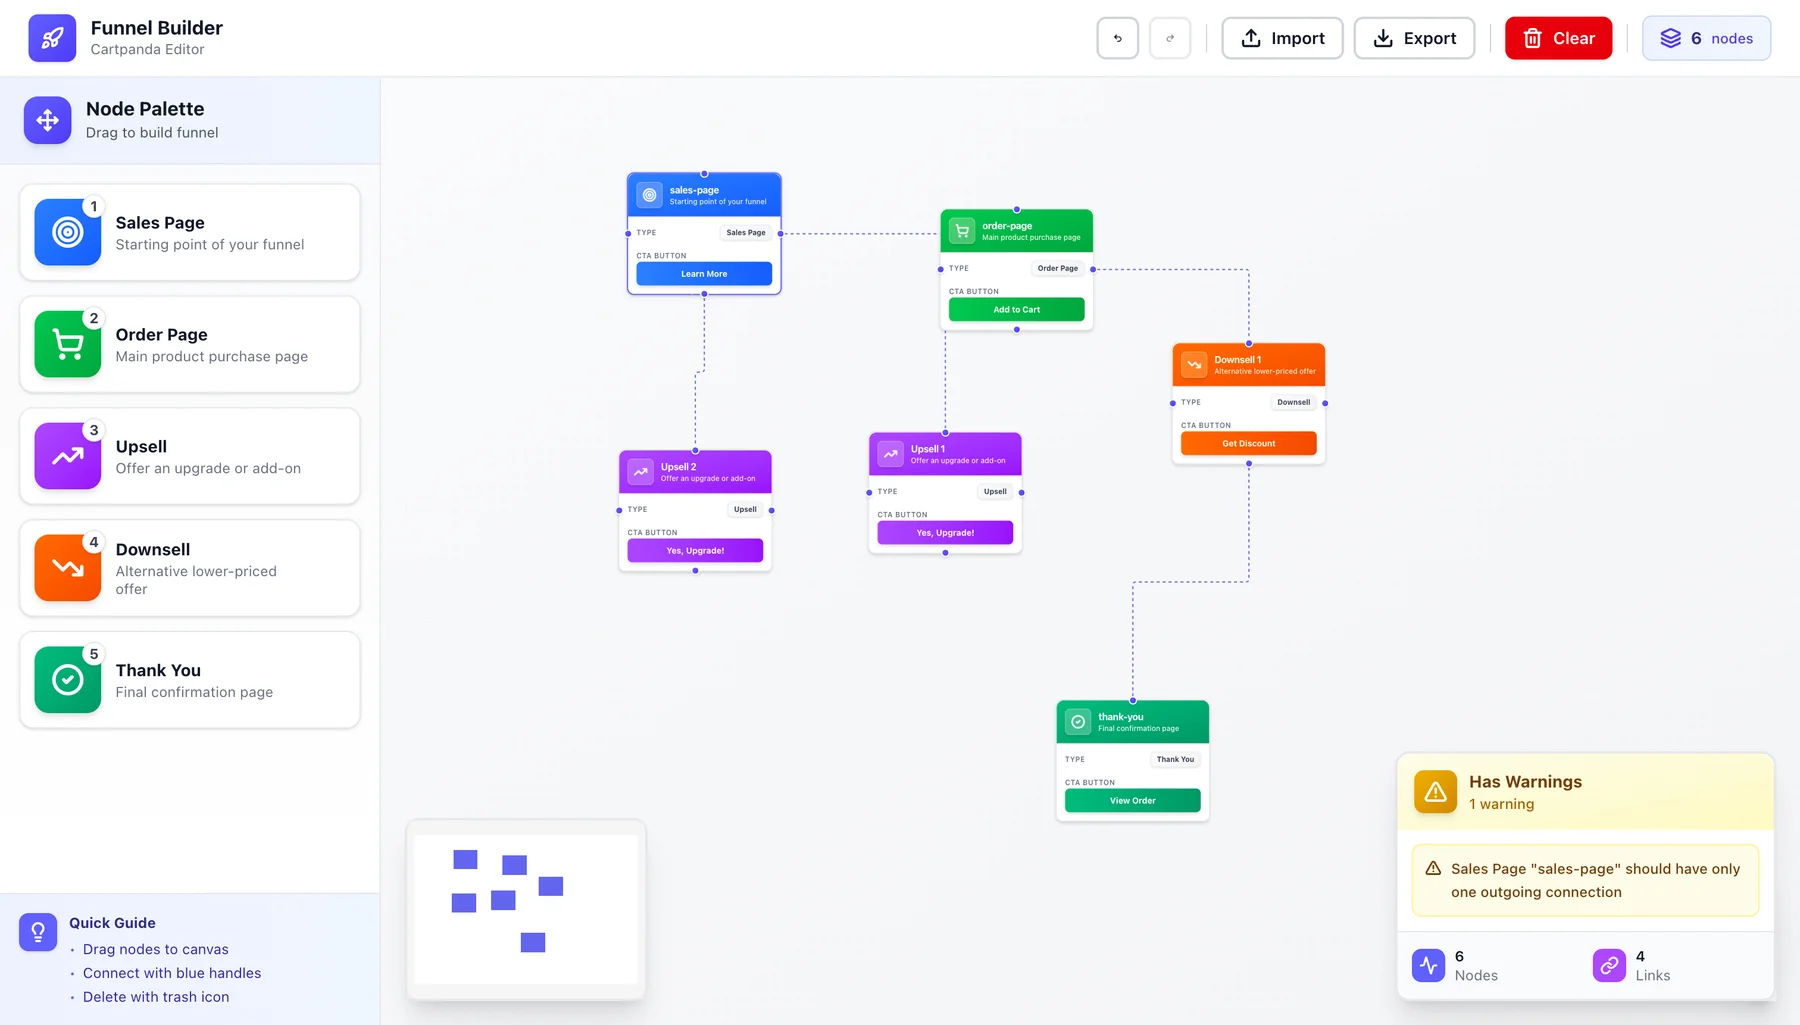Image resolution: width=1800 pixels, height=1025 pixels.
Task: Click the '1 warning' label
Action: coord(1501,804)
